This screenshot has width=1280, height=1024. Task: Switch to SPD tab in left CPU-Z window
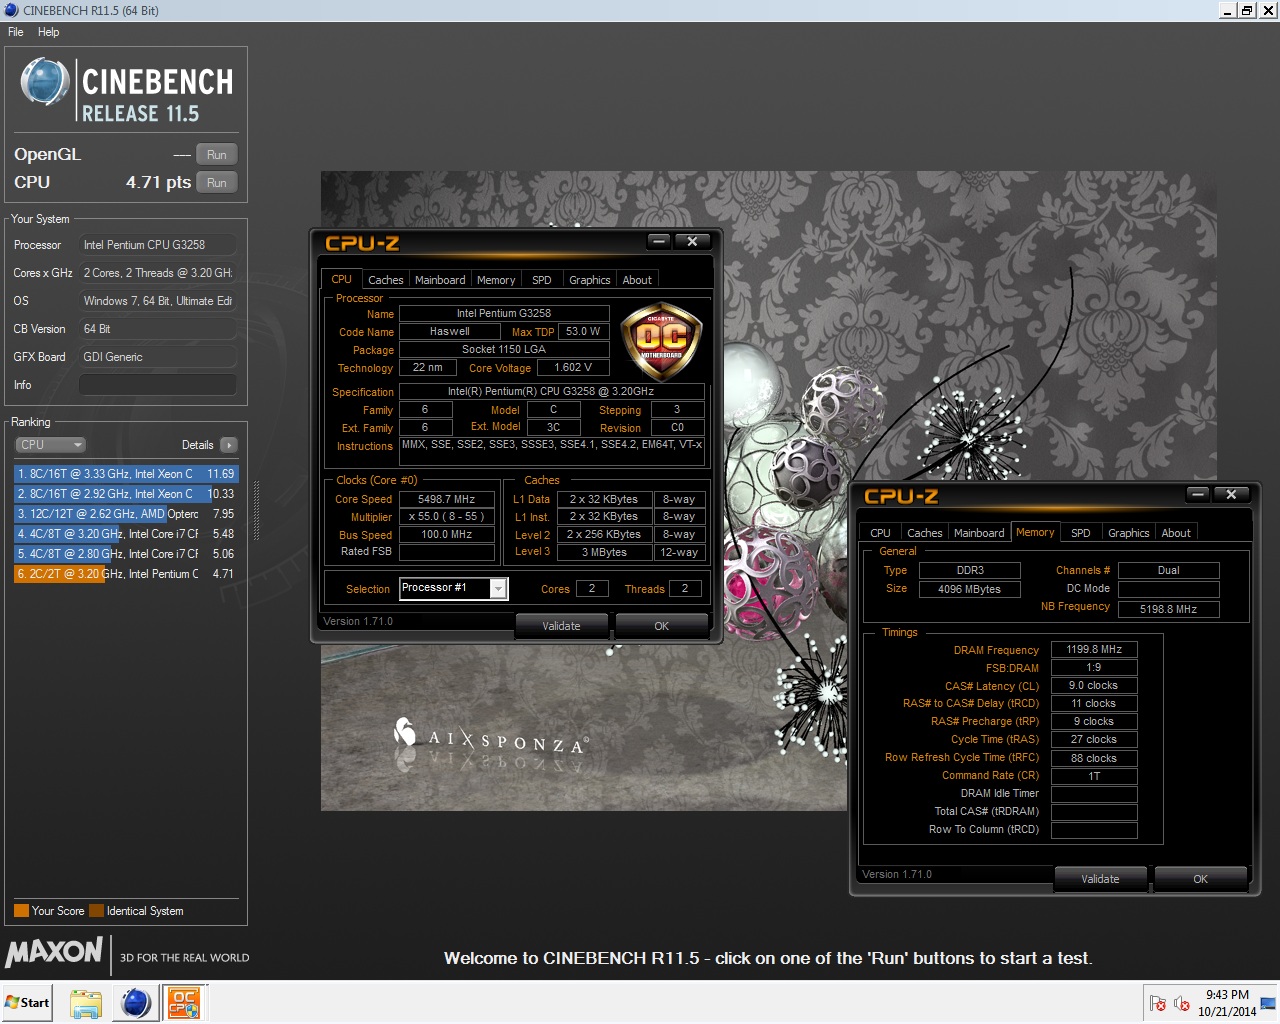(542, 280)
